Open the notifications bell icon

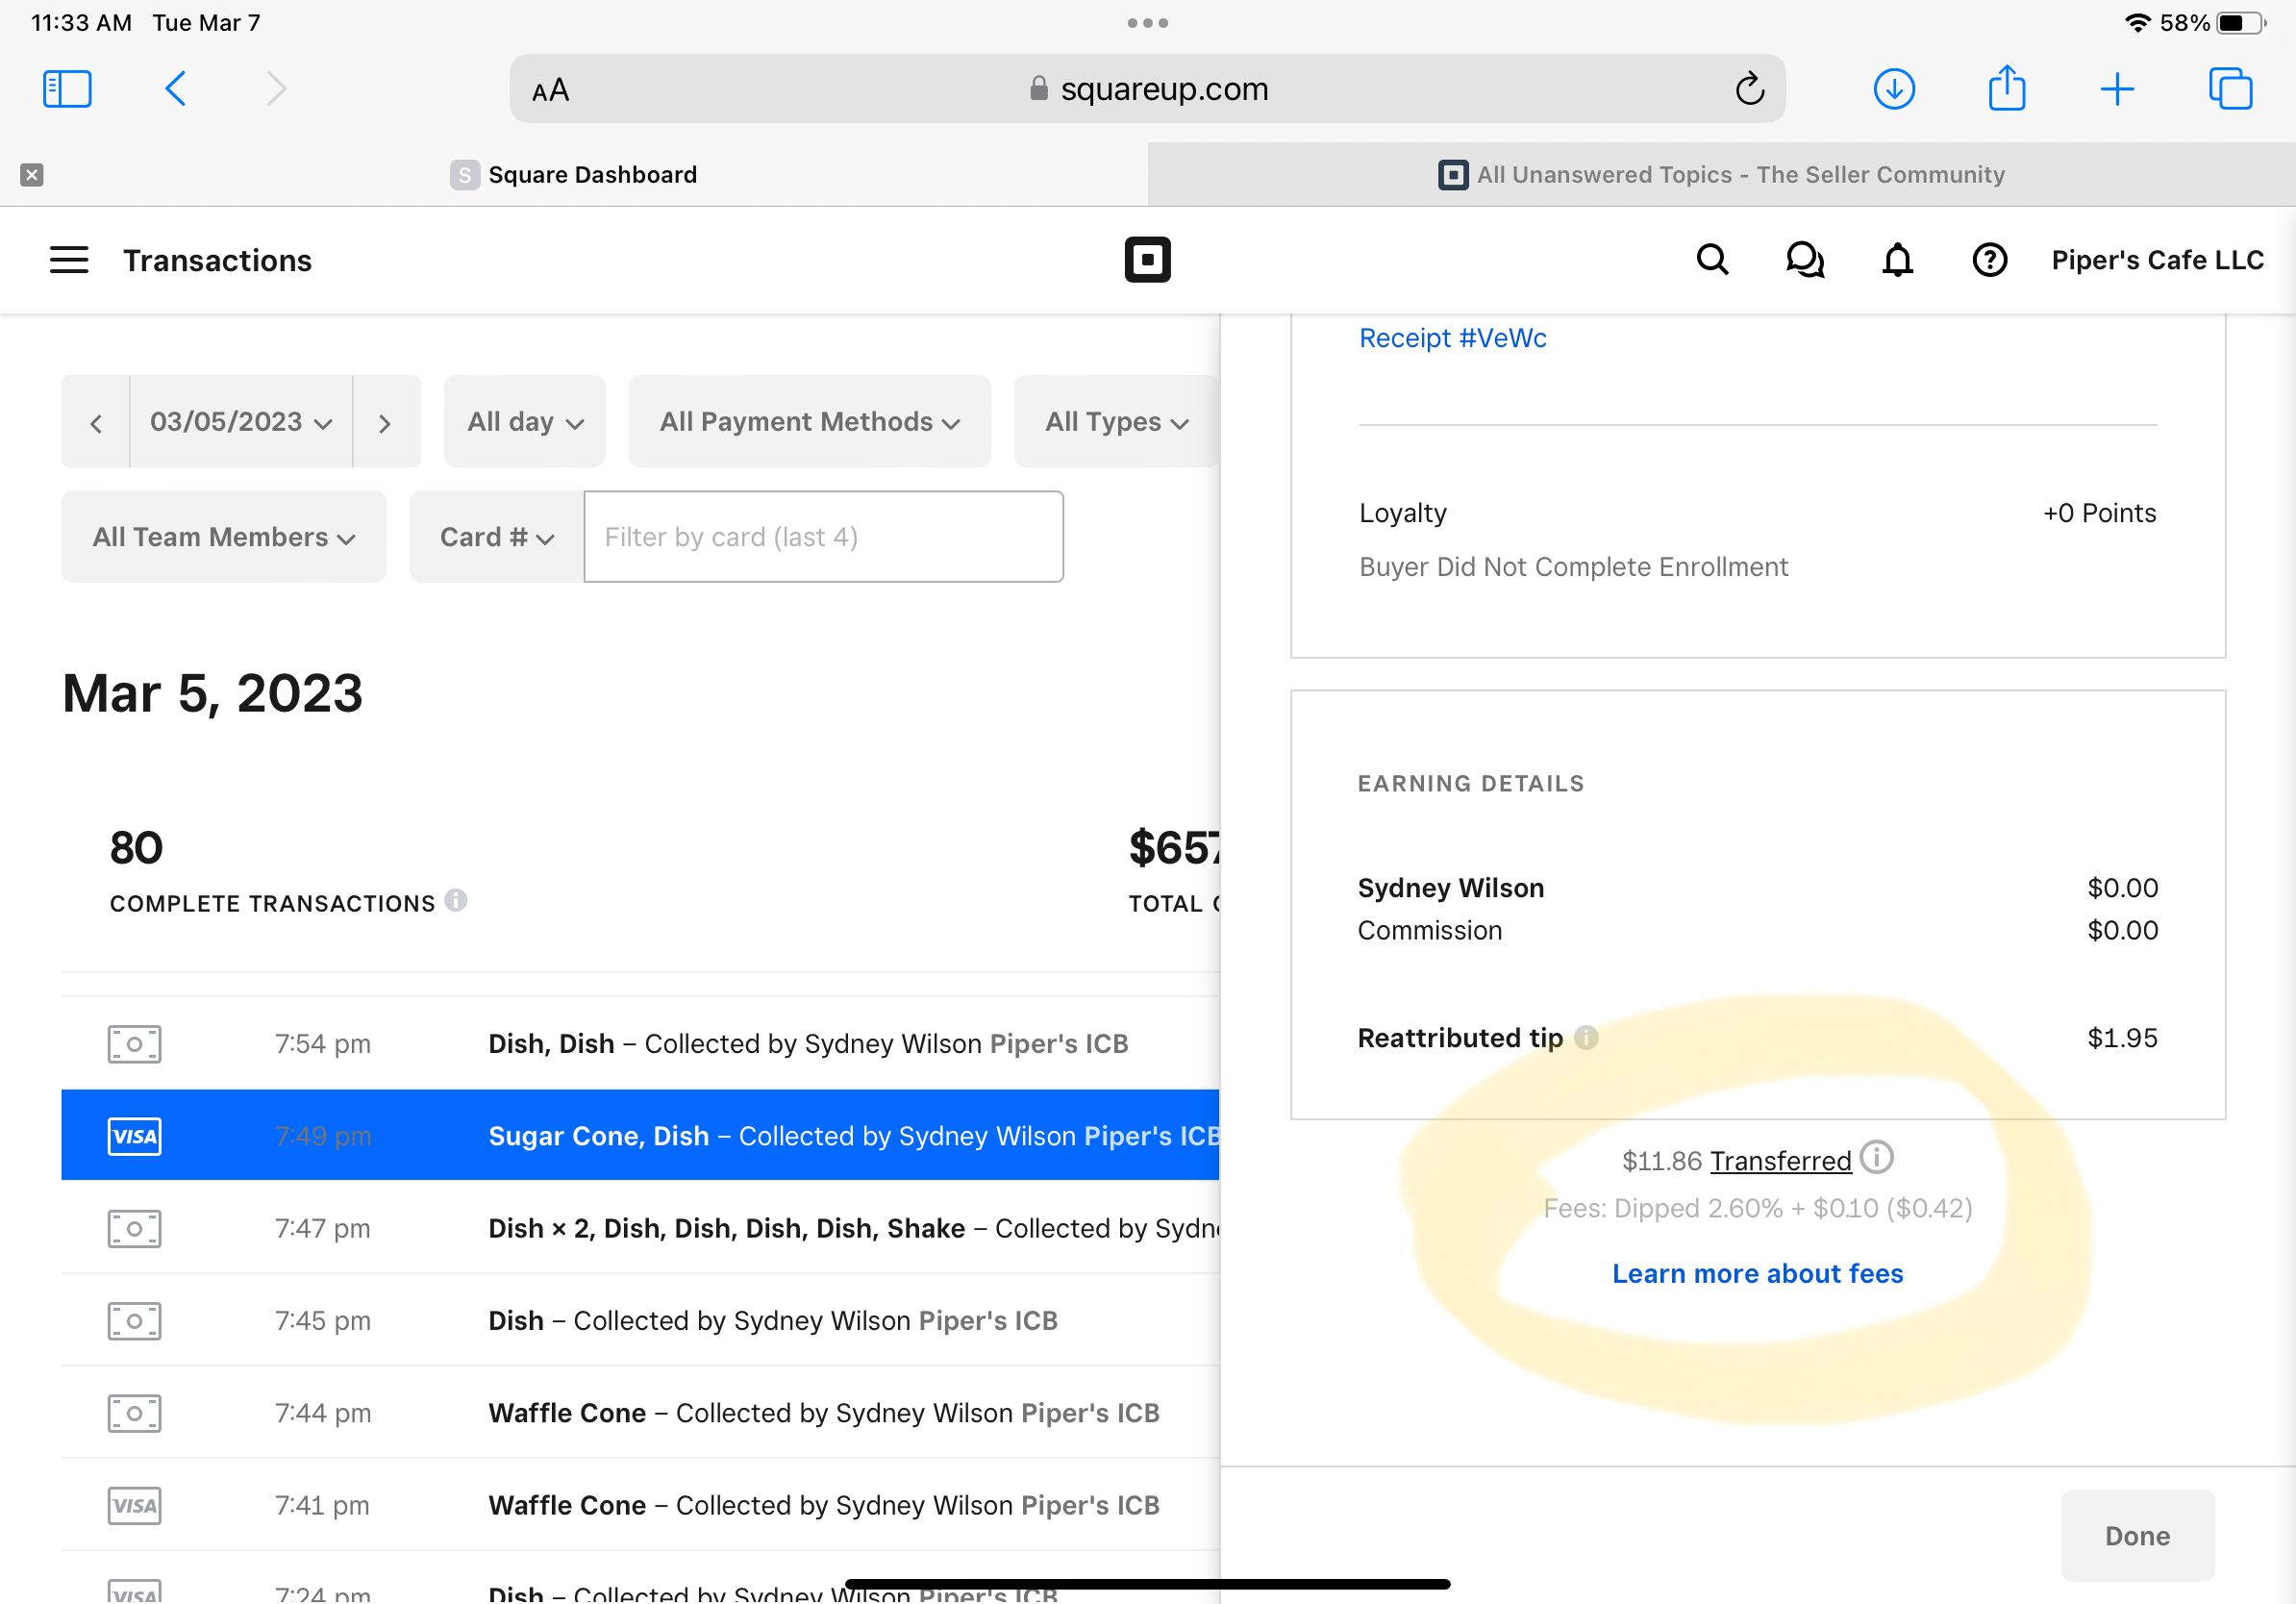pos(1897,260)
